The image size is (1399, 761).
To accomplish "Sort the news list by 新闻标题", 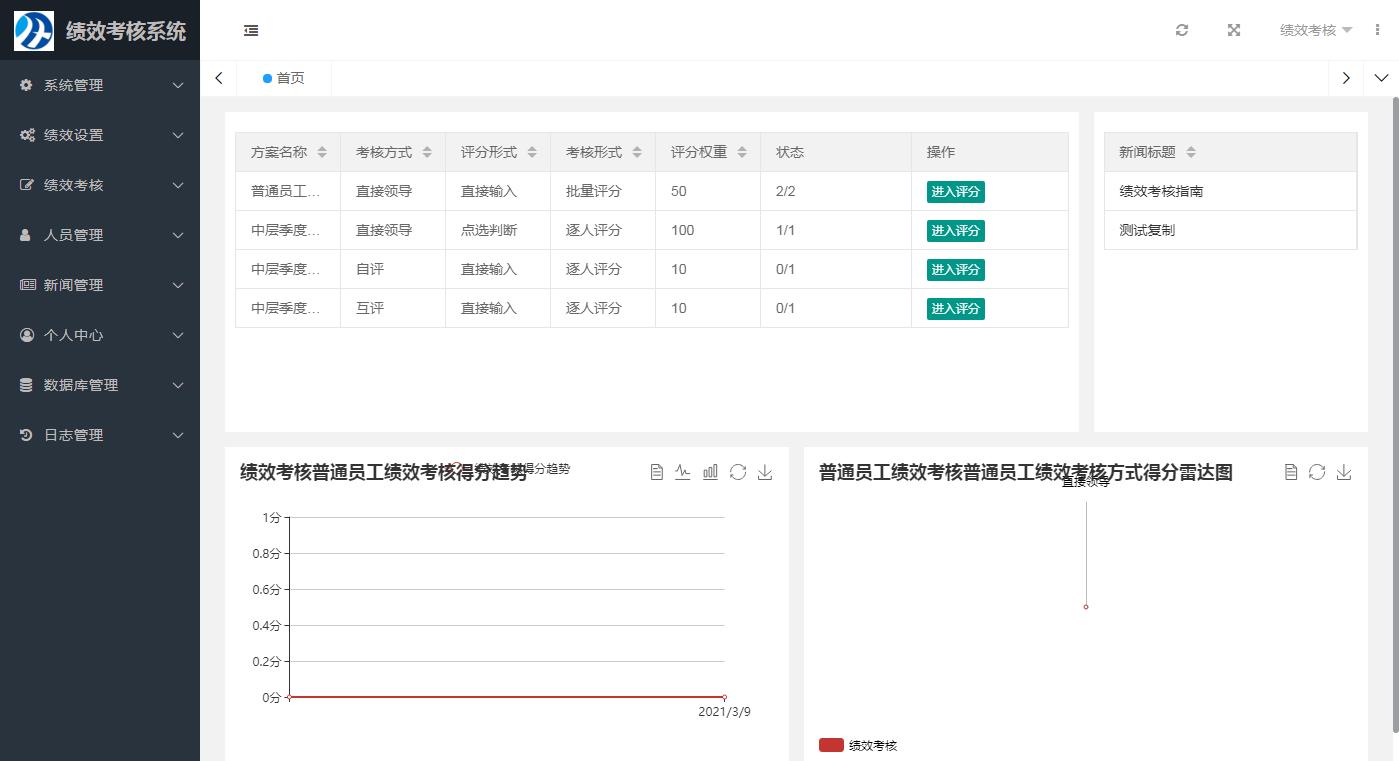I will tap(1191, 152).
